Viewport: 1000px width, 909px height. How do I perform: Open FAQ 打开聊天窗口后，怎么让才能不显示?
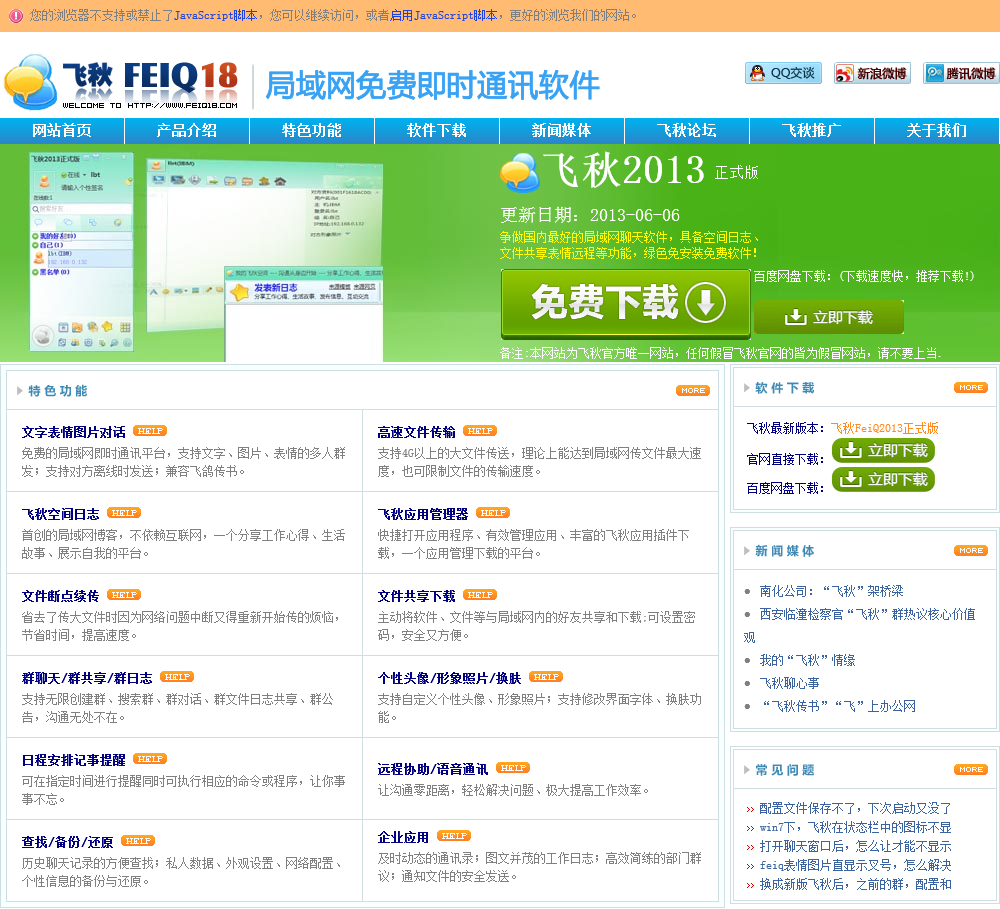click(855, 846)
